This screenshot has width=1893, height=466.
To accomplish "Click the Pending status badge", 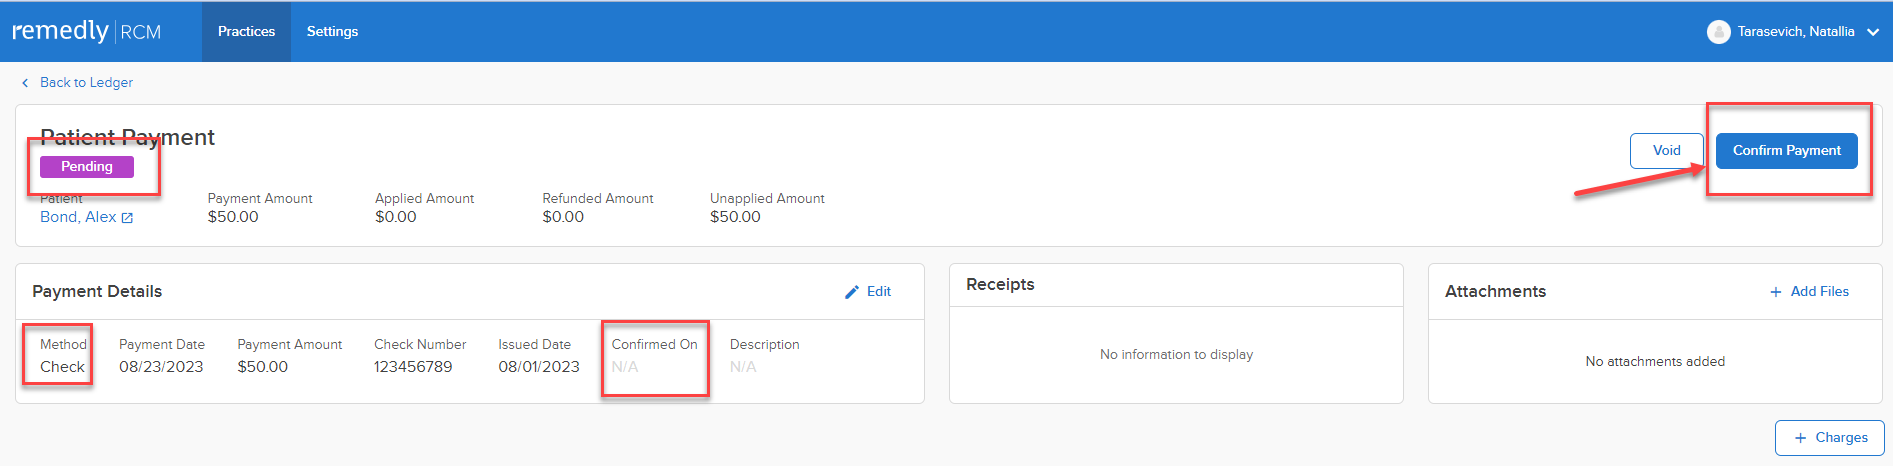I will [x=87, y=167].
